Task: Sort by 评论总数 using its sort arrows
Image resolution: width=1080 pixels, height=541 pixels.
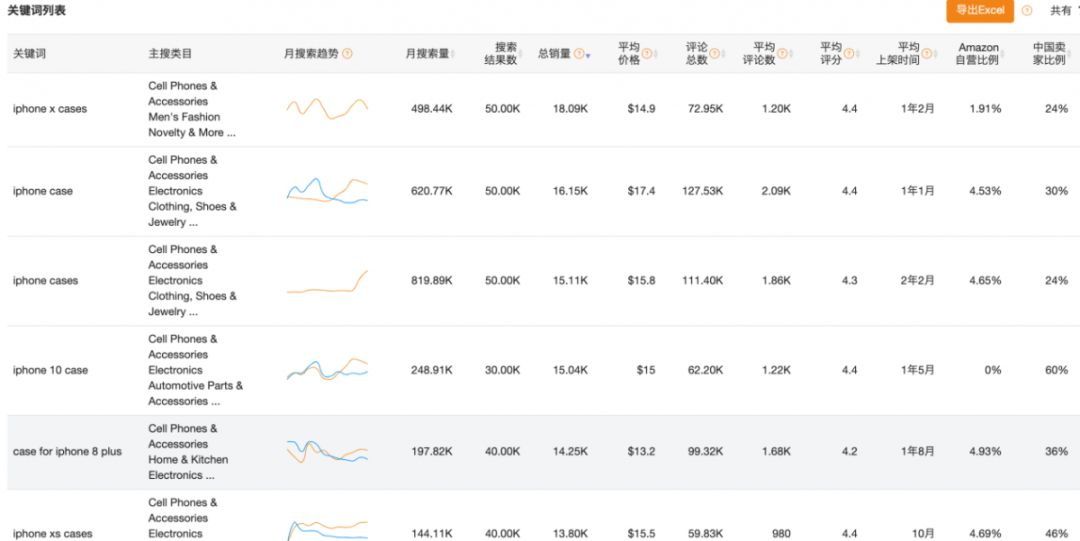Action: (723, 54)
